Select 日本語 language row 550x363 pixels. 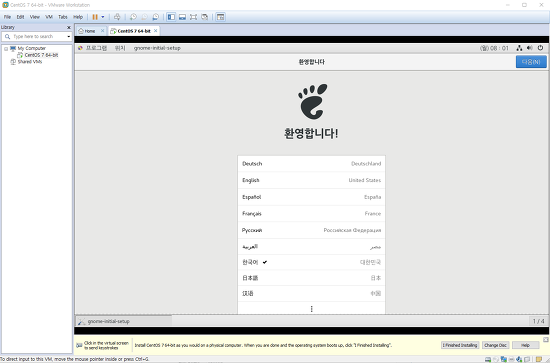[x=311, y=278]
